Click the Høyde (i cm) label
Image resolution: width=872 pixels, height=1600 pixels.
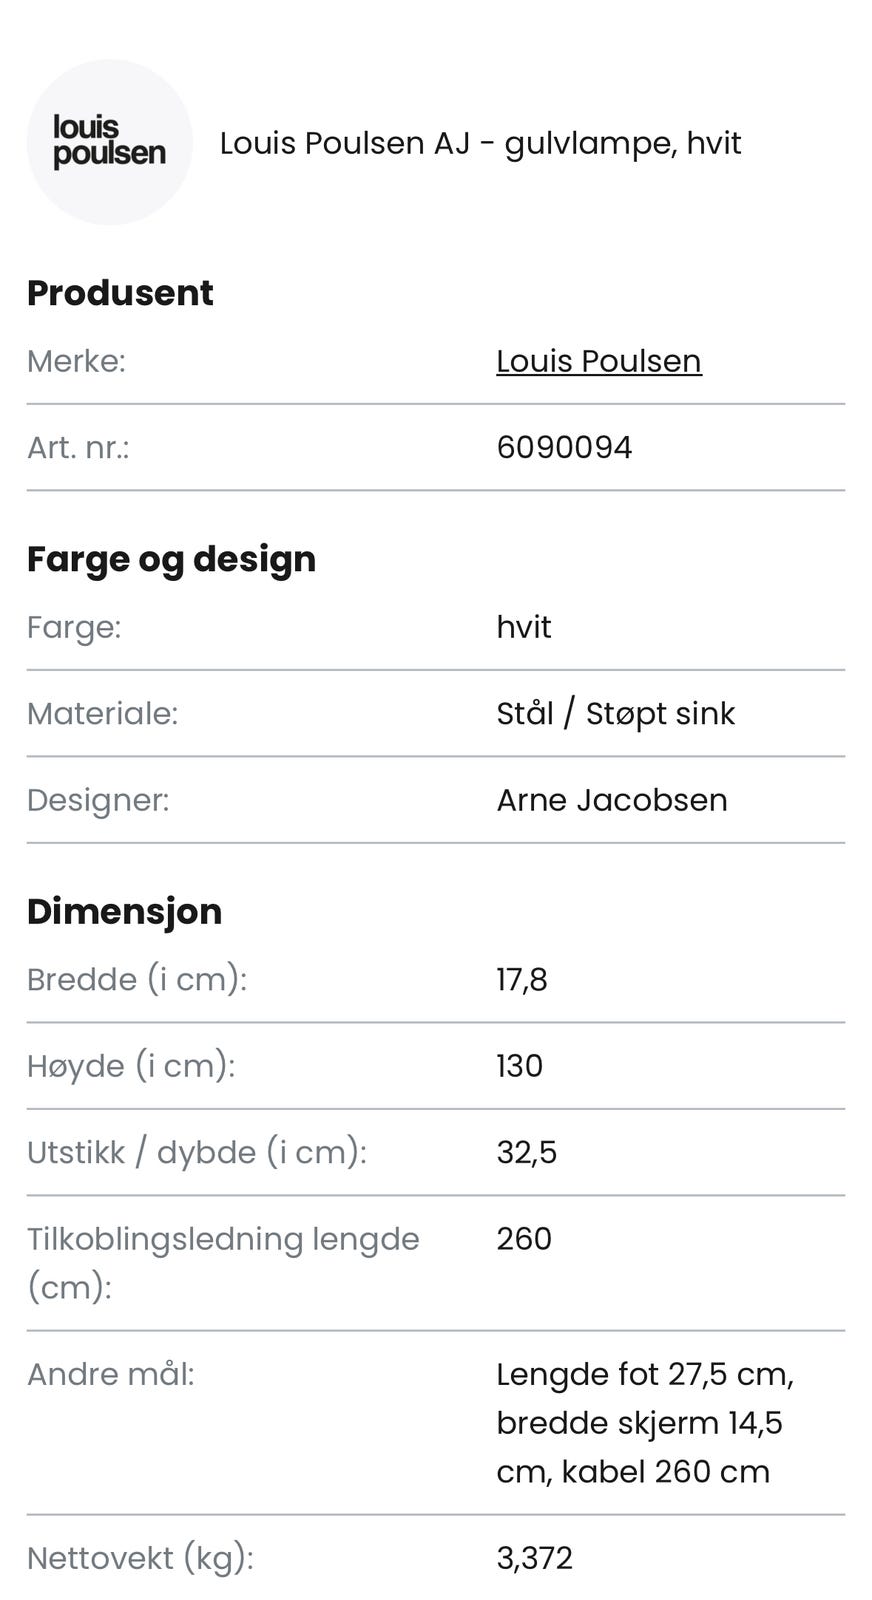click(131, 1065)
